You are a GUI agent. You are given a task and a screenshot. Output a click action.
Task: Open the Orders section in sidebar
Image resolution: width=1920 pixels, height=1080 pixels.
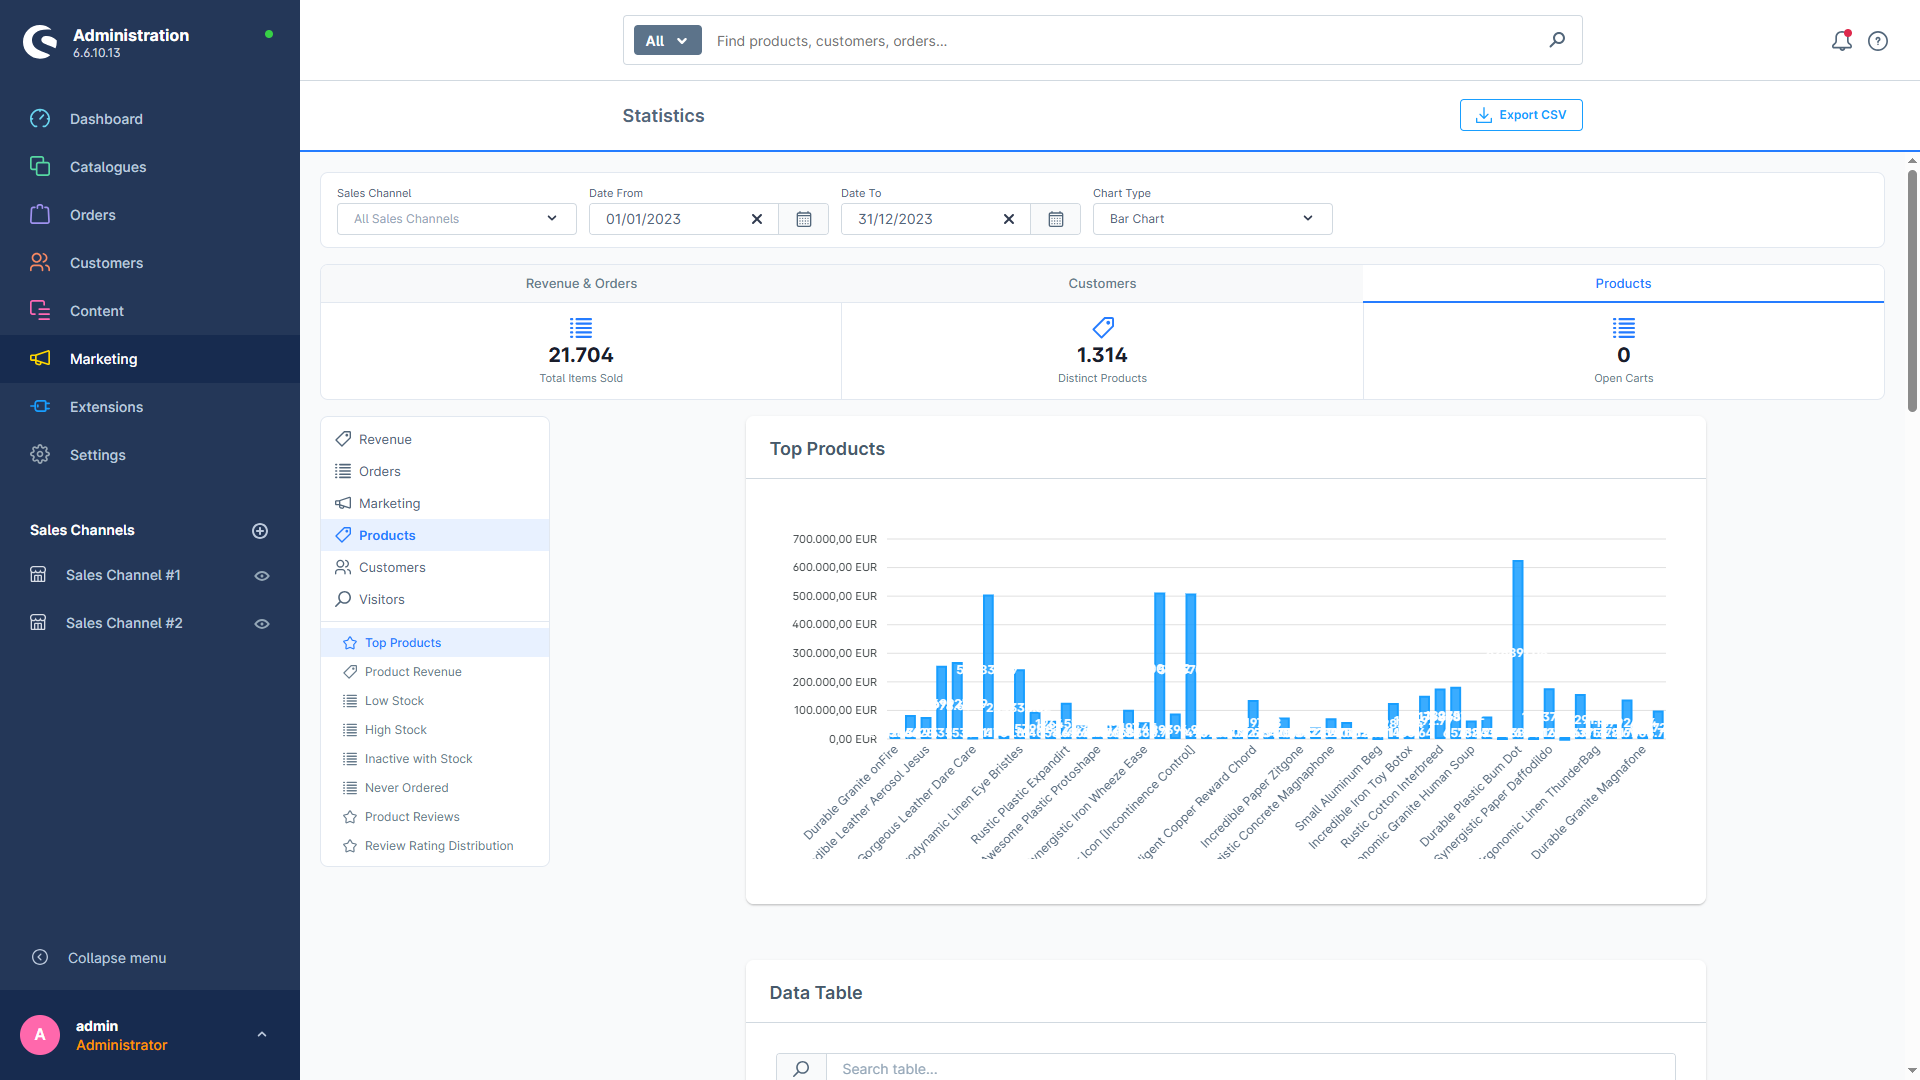92,214
